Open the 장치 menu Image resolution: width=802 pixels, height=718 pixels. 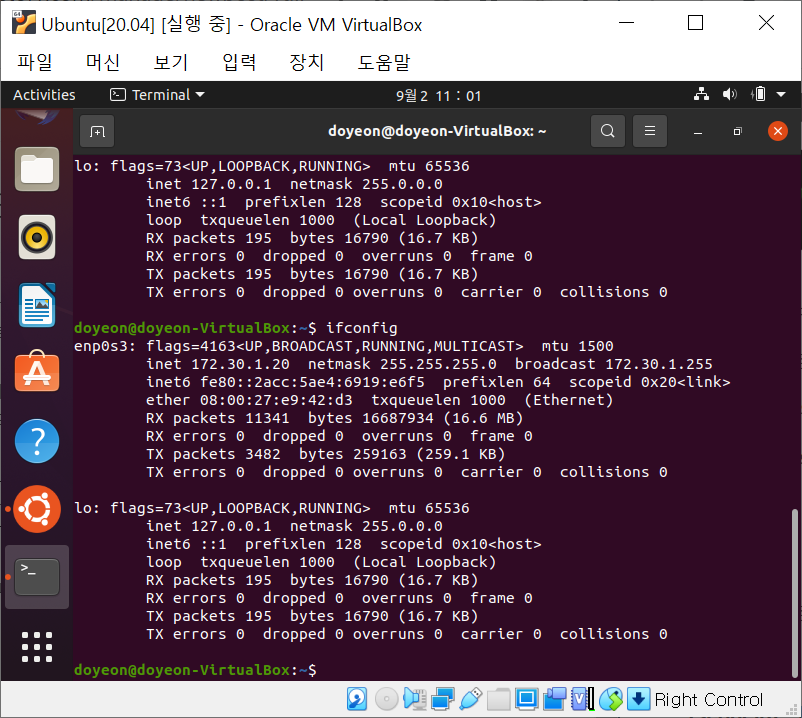[306, 62]
